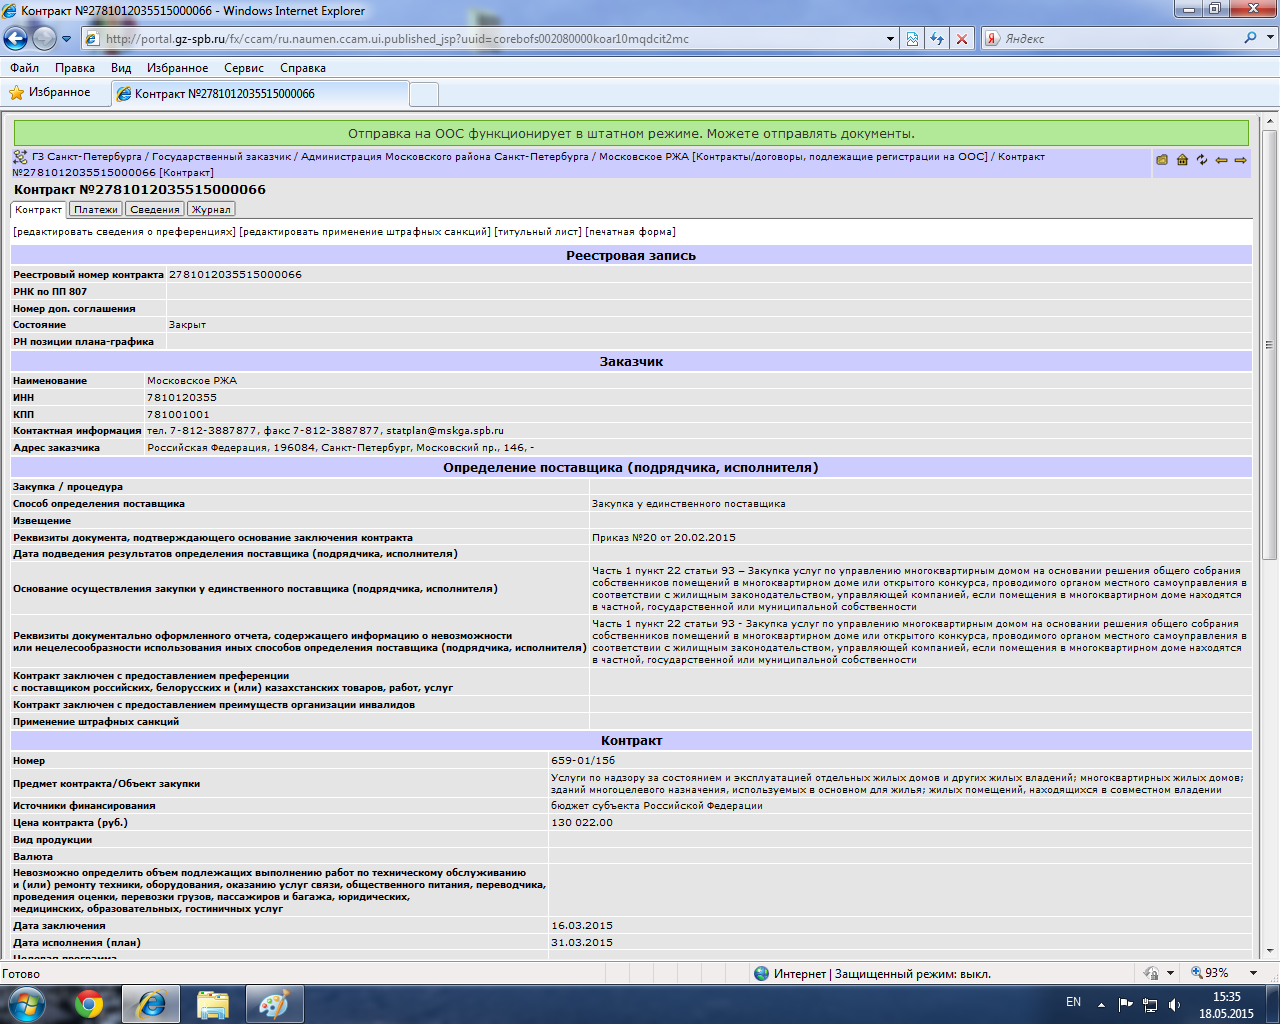Viewport: 1280px width, 1024px height.
Task: Open the Вид menu
Action: pos(121,68)
